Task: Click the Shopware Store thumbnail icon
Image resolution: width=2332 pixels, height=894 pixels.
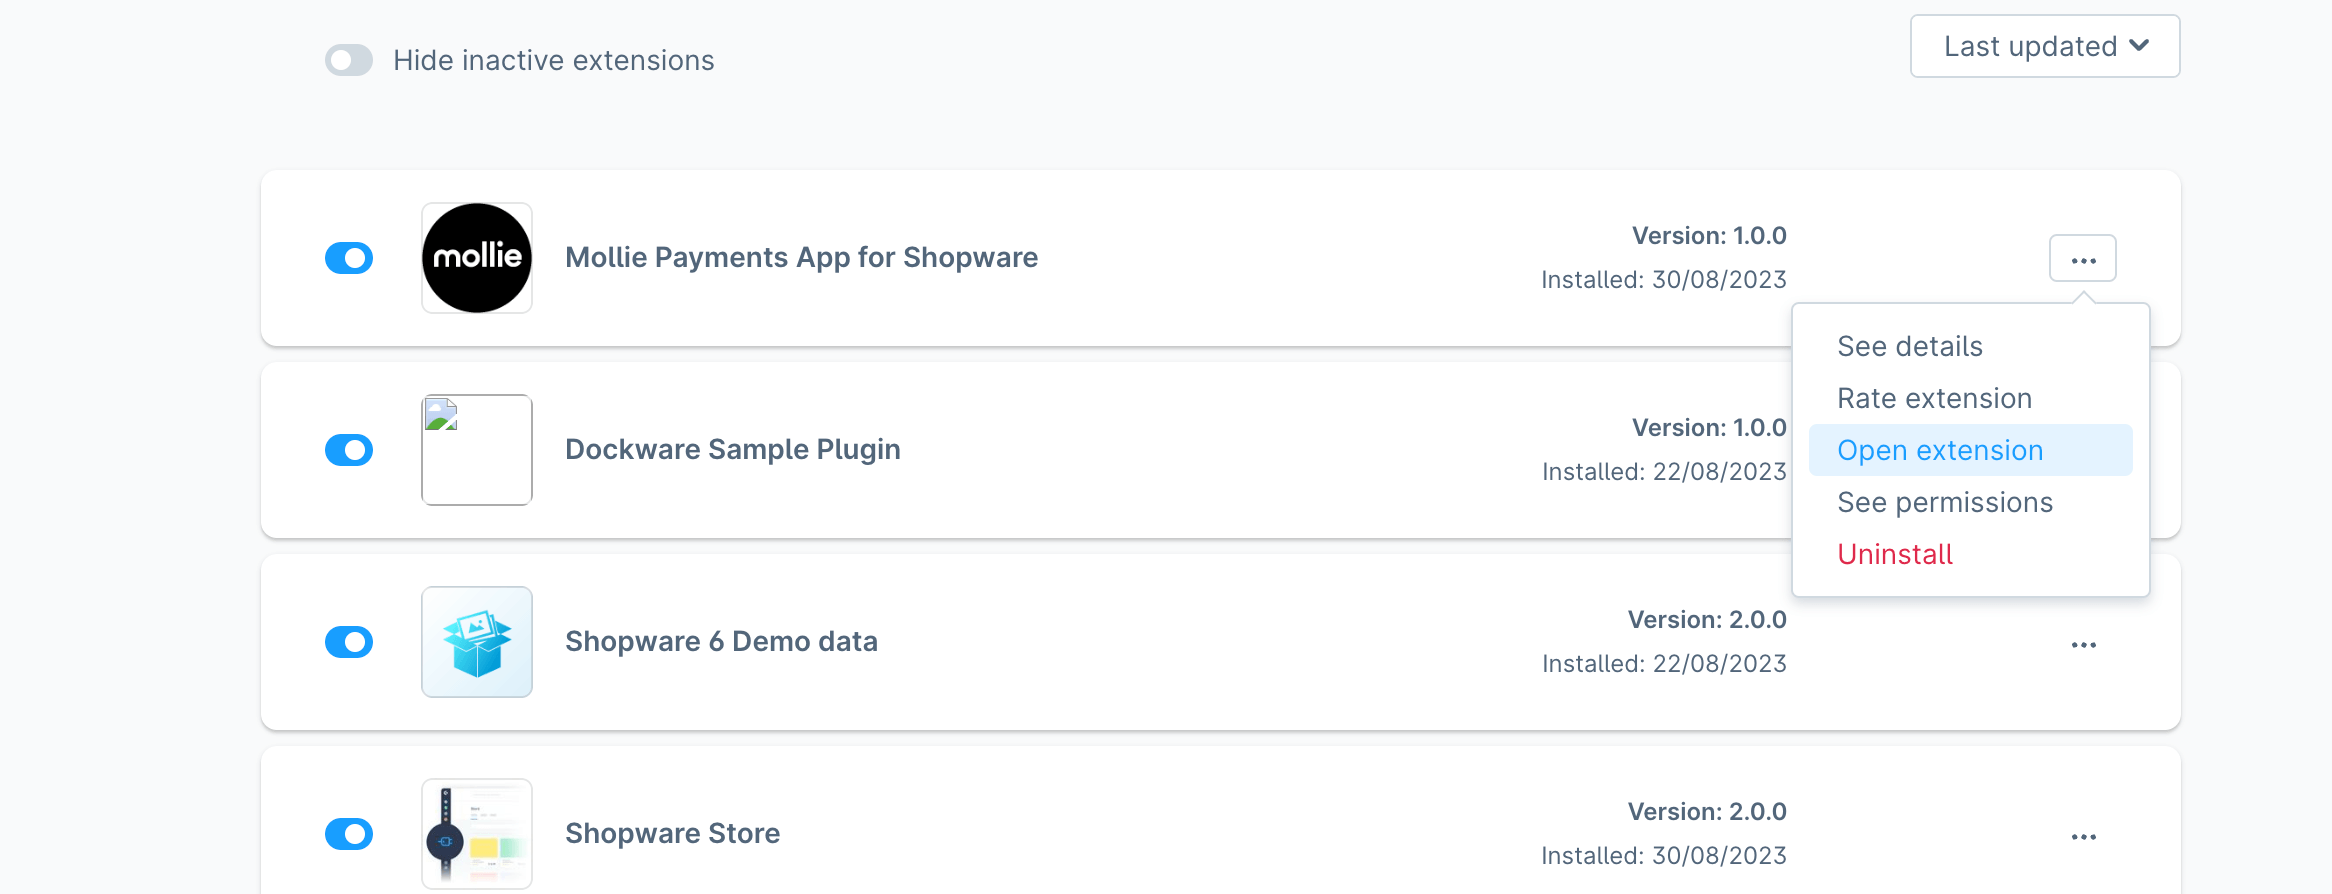Action: [477, 834]
